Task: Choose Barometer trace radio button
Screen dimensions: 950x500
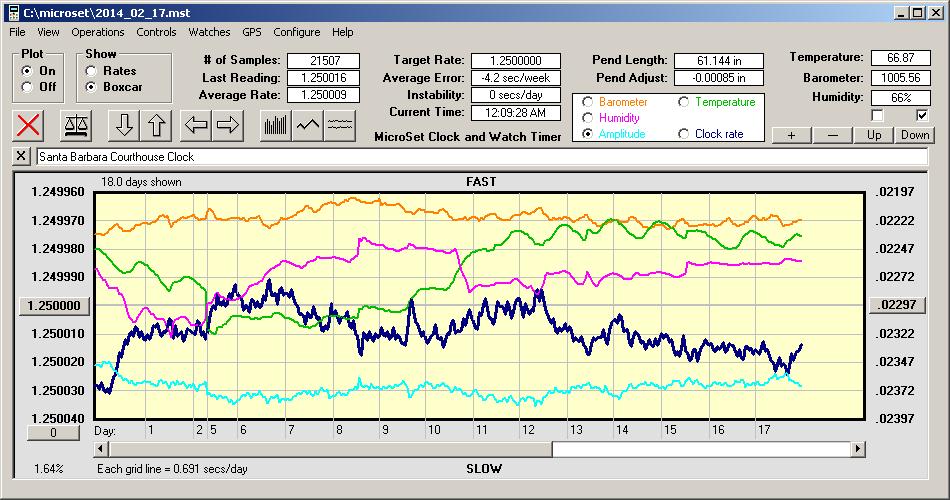Action: click(587, 102)
